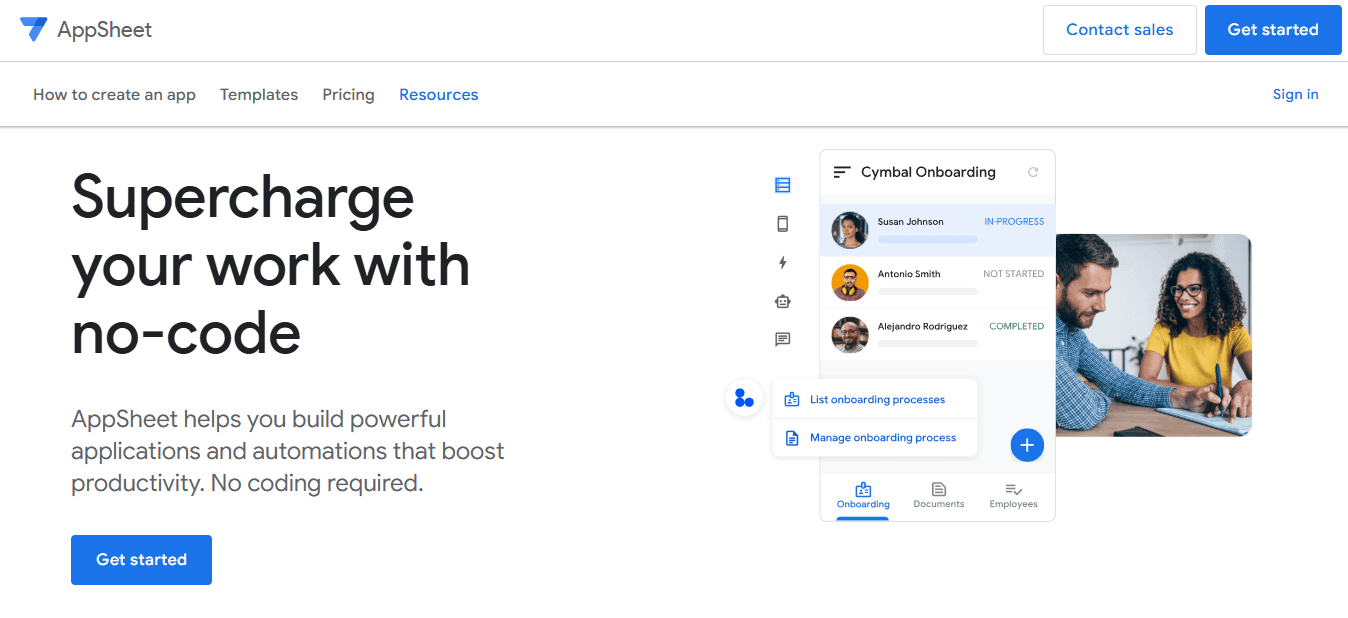Click AppSheet brand name text
The image size is (1348, 618).
tap(105, 30)
